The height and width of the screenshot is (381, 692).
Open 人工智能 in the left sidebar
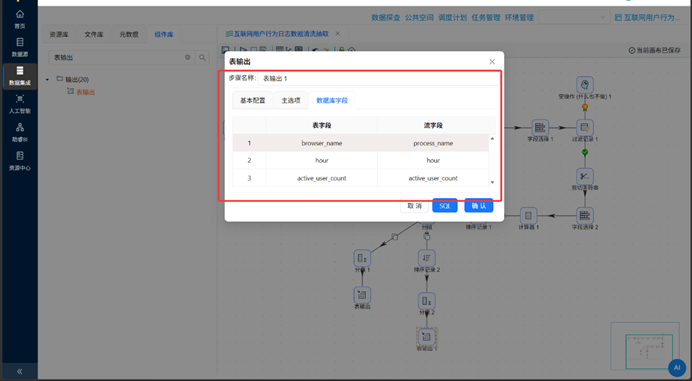[x=20, y=104]
